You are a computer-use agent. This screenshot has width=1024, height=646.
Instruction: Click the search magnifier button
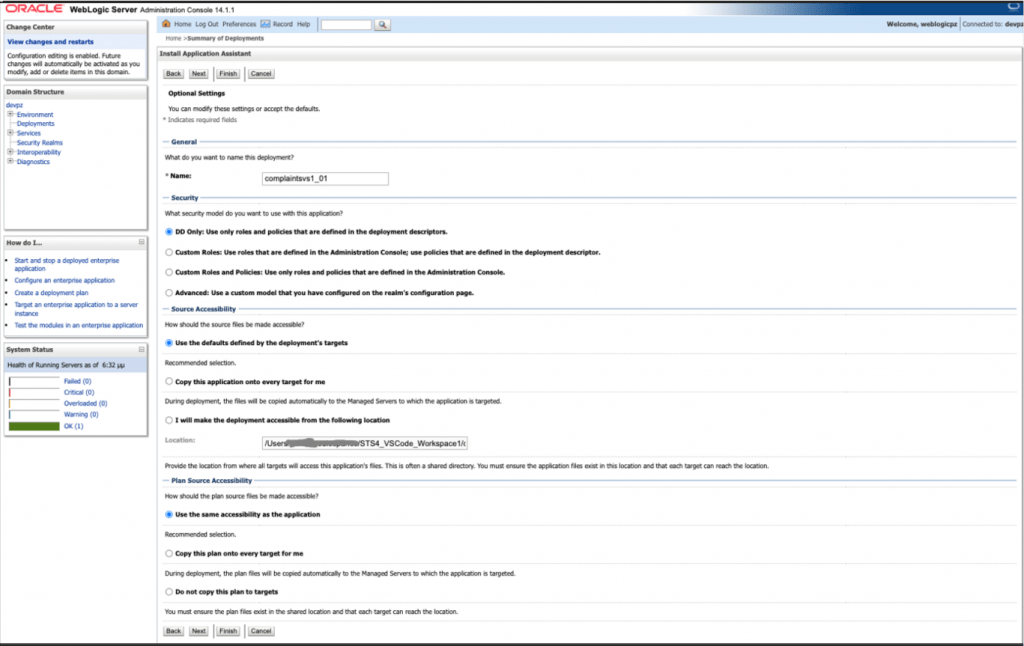pyautogui.click(x=383, y=25)
